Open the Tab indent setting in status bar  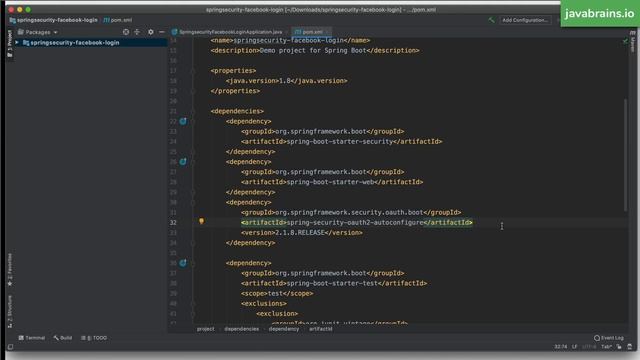[607, 347]
